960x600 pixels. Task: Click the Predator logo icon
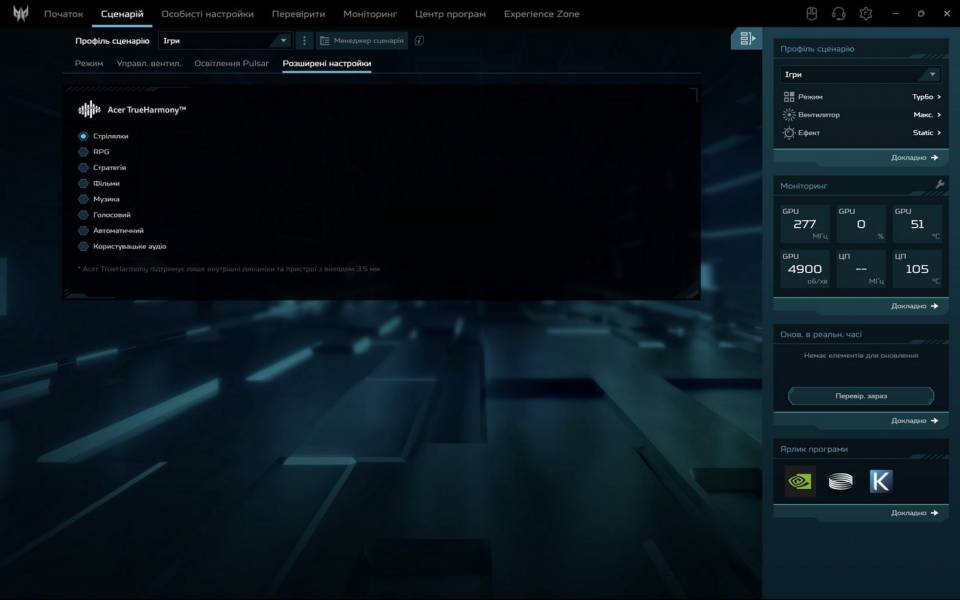[20, 14]
